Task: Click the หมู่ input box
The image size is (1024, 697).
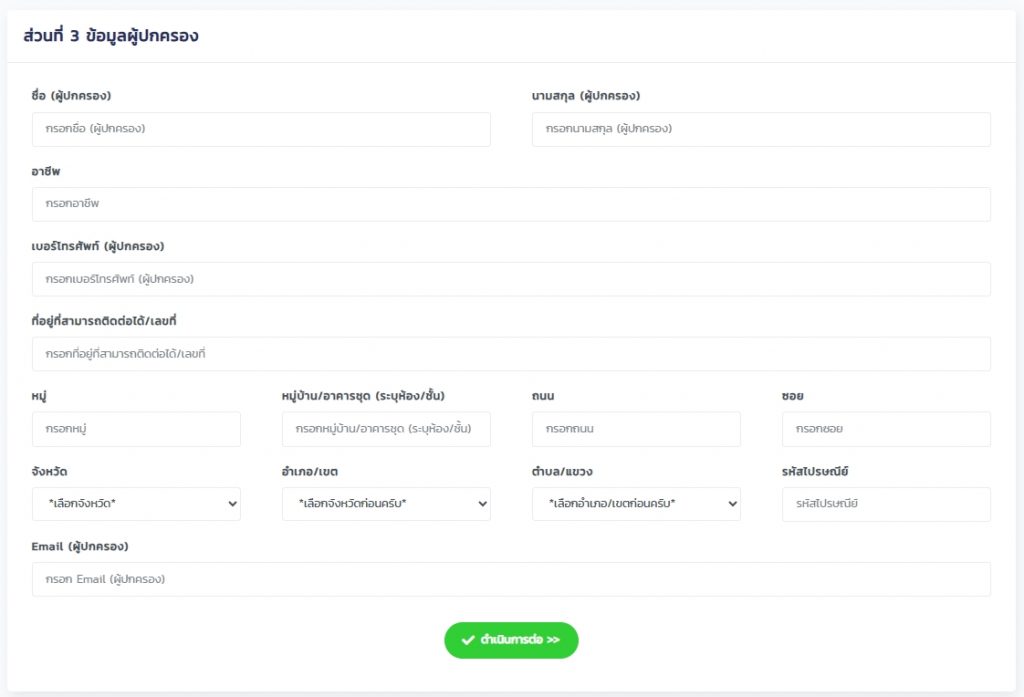Action: pos(136,429)
